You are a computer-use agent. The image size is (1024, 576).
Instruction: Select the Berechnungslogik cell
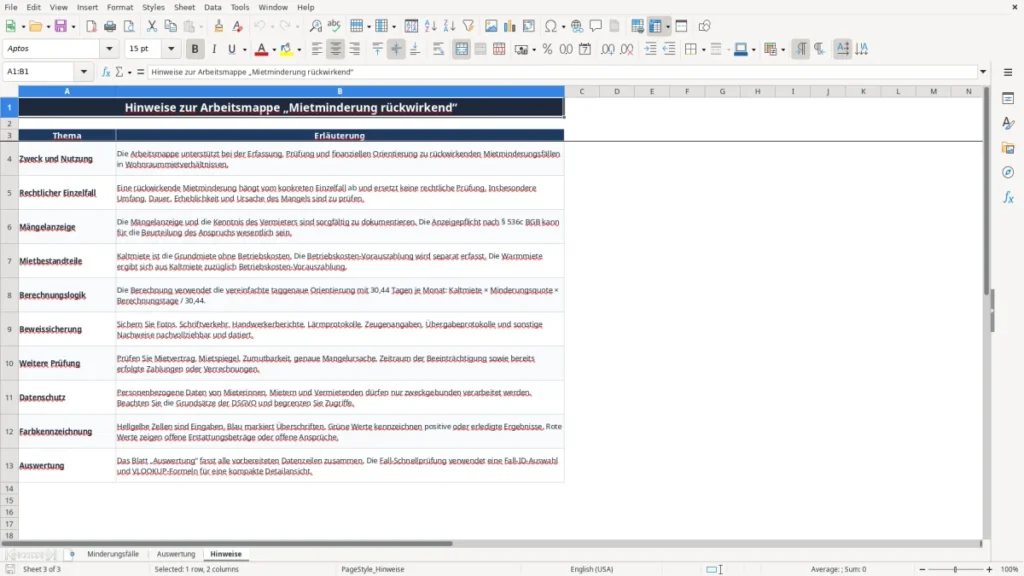coord(67,295)
